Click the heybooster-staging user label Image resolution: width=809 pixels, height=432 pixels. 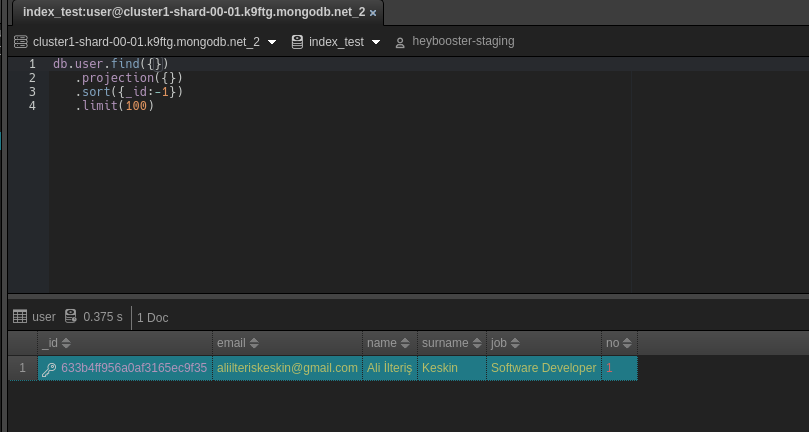pos(463,41)
